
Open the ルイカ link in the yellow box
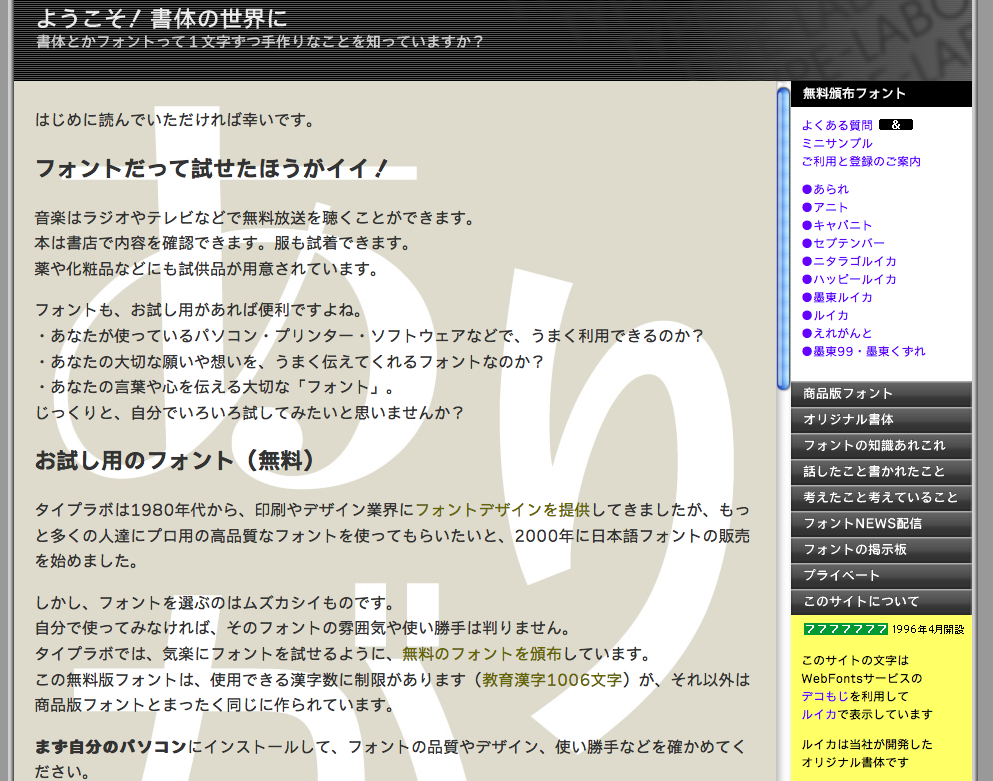click(x=819, y=714)
